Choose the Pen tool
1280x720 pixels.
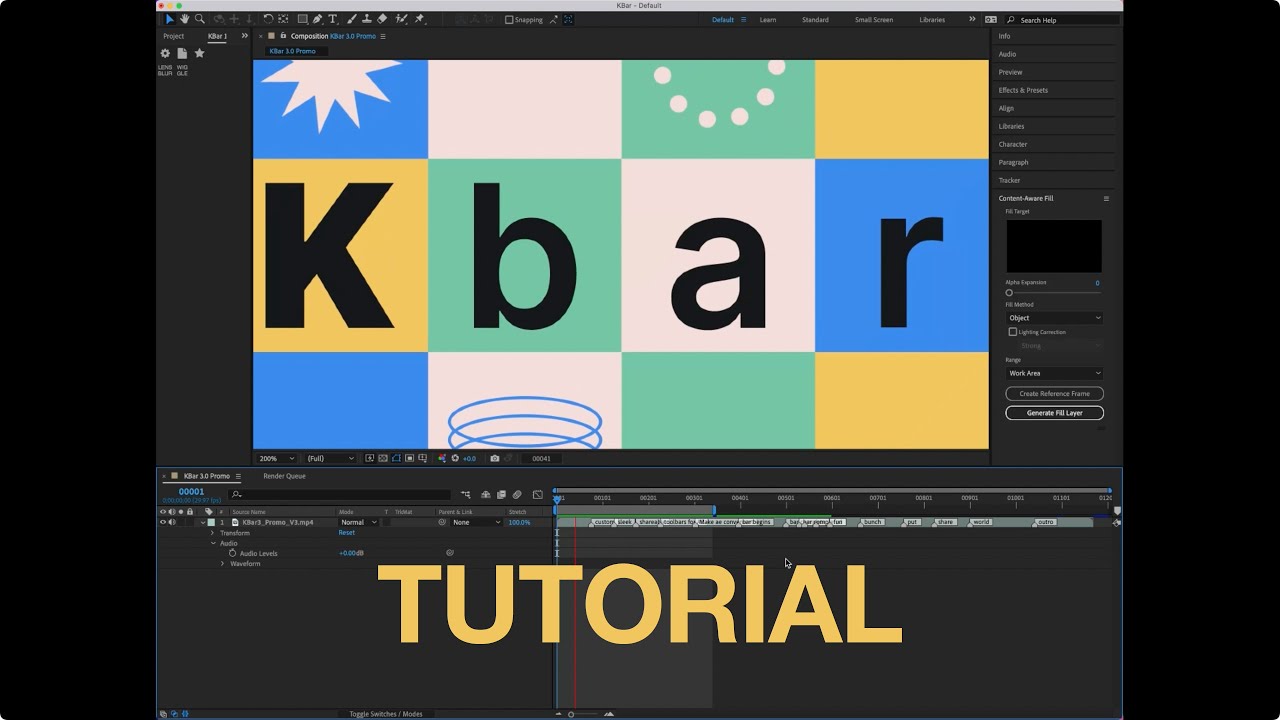317,19
